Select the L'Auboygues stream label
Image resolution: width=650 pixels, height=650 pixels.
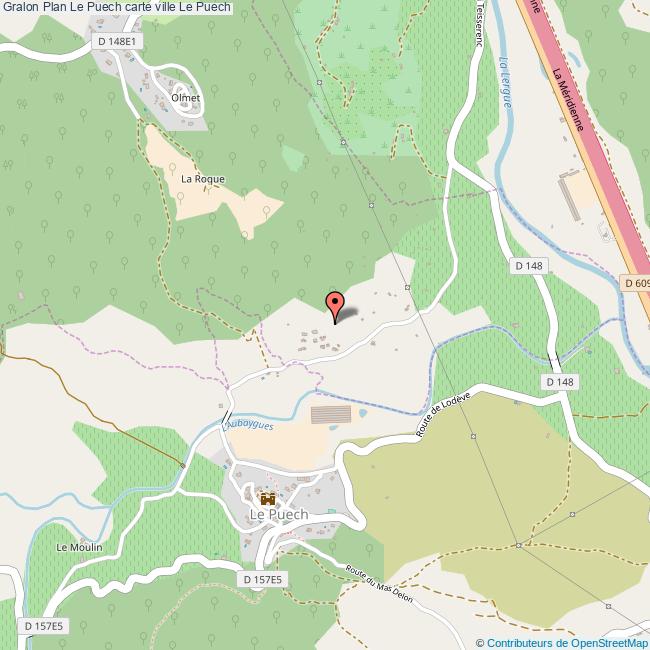point(248,425)
